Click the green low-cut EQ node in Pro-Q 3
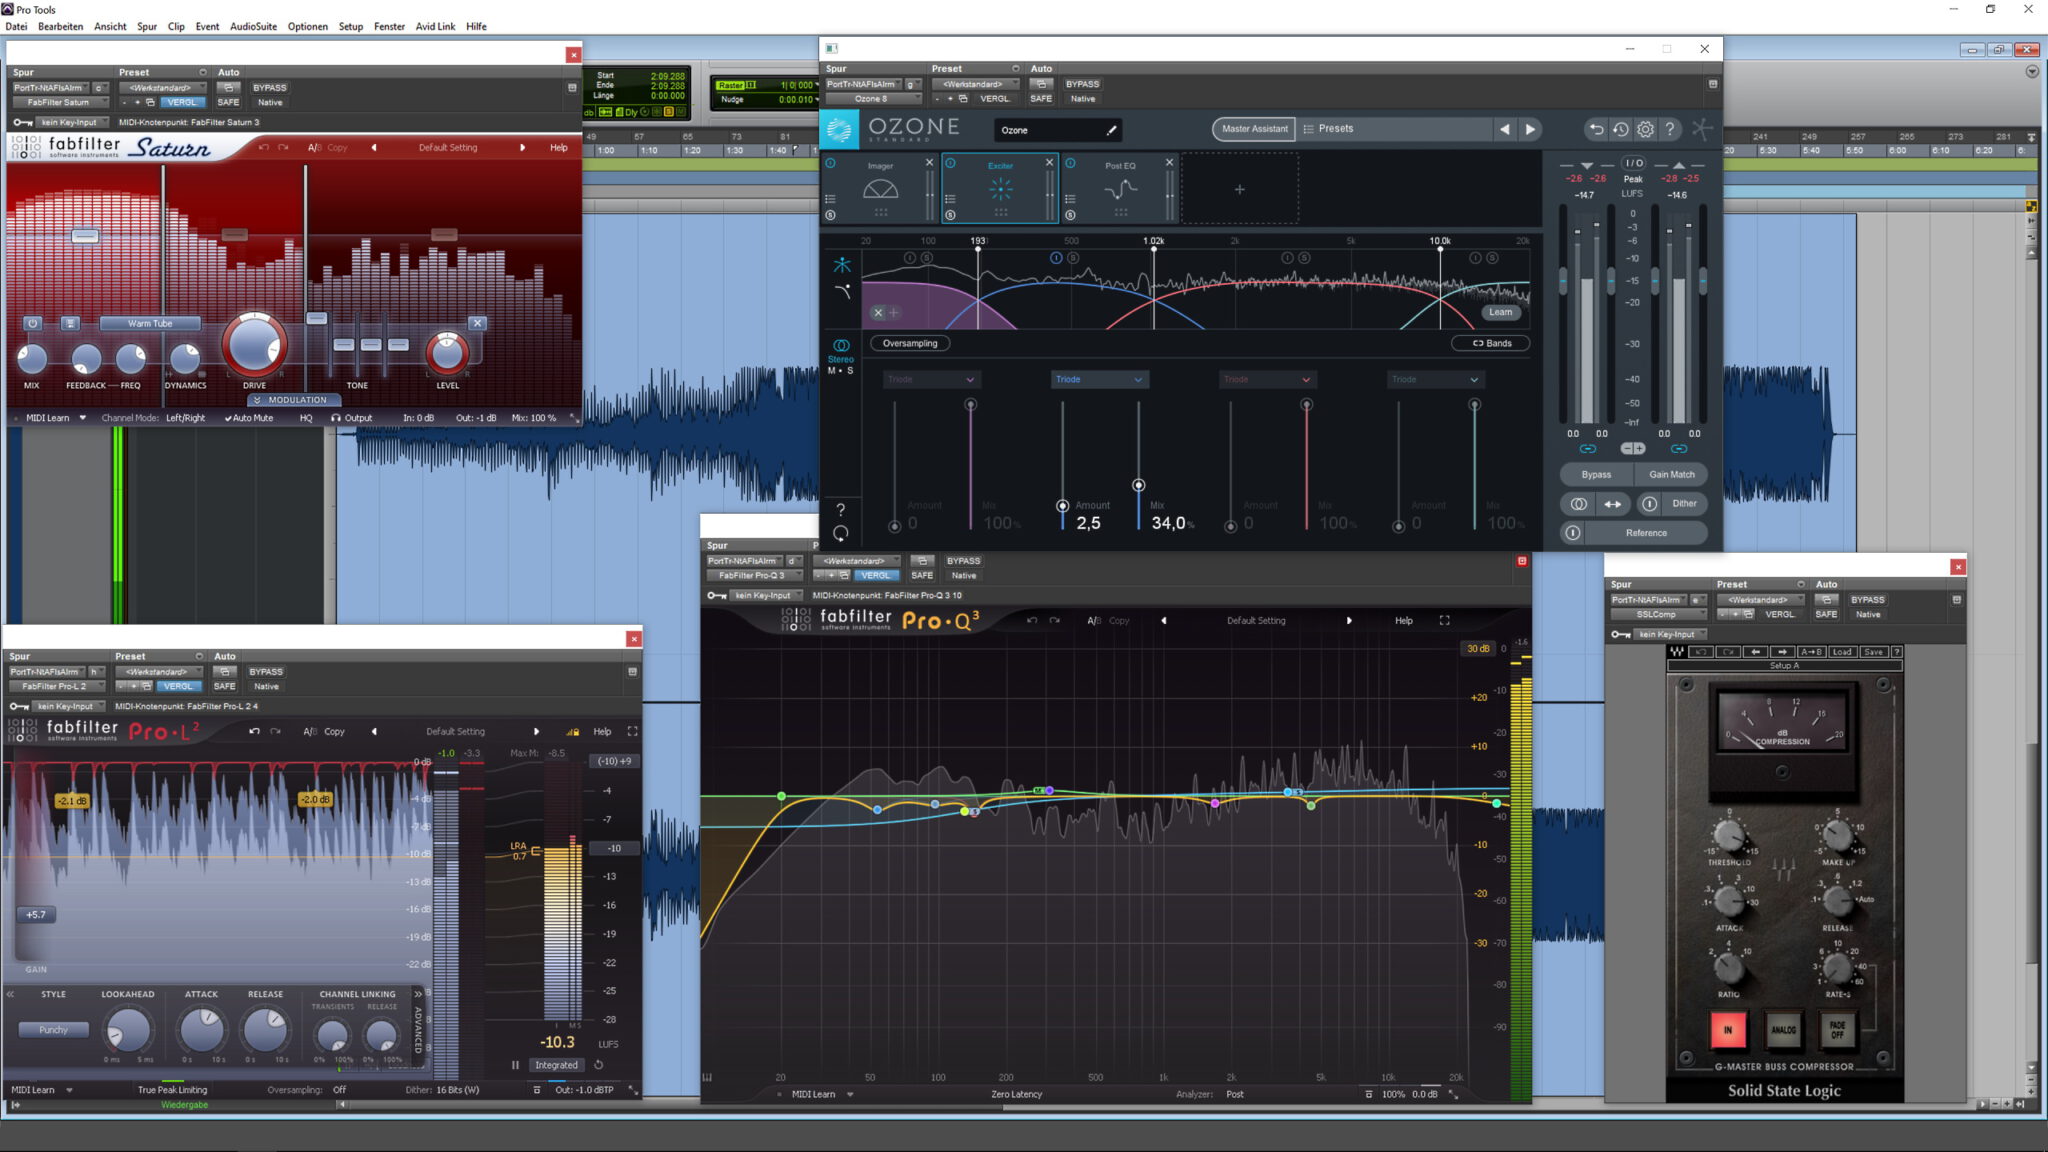This screenshot has height=1152, width=2048. pos(781,796)
